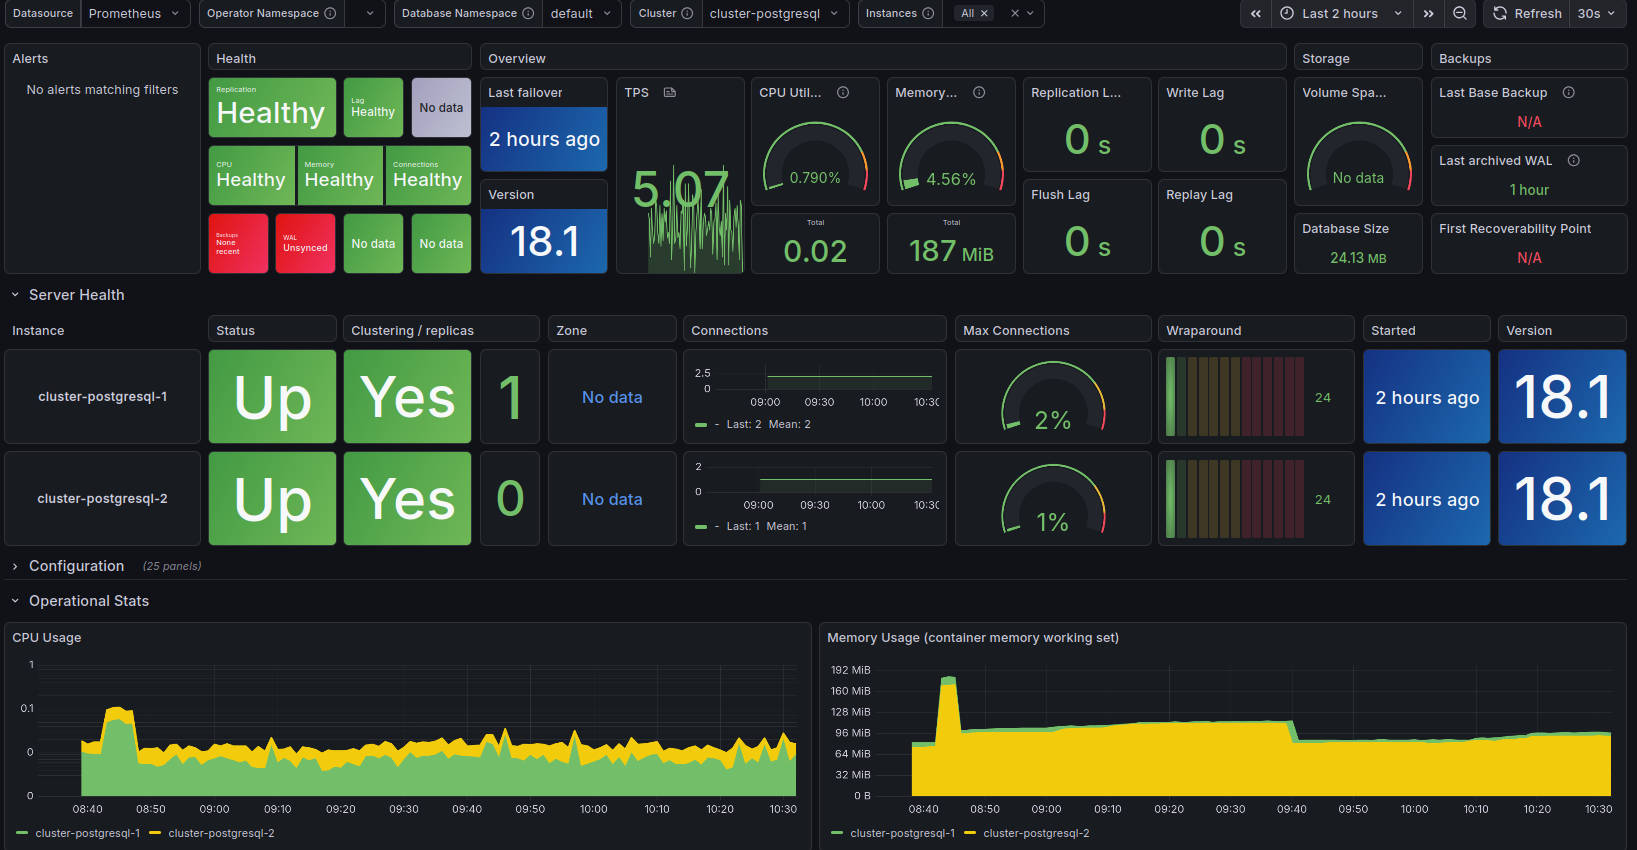Open the Database Namespace default dropdown
The width and height of the screenshot is (1637, 850).
(581, 13)
